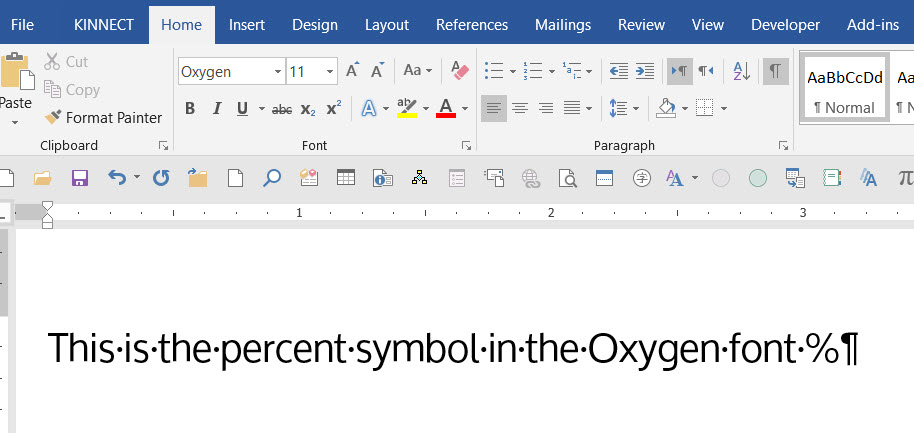Increase font size with Grow Font
The height and width of the screenshot is (433, 914).
coord(353,71)
